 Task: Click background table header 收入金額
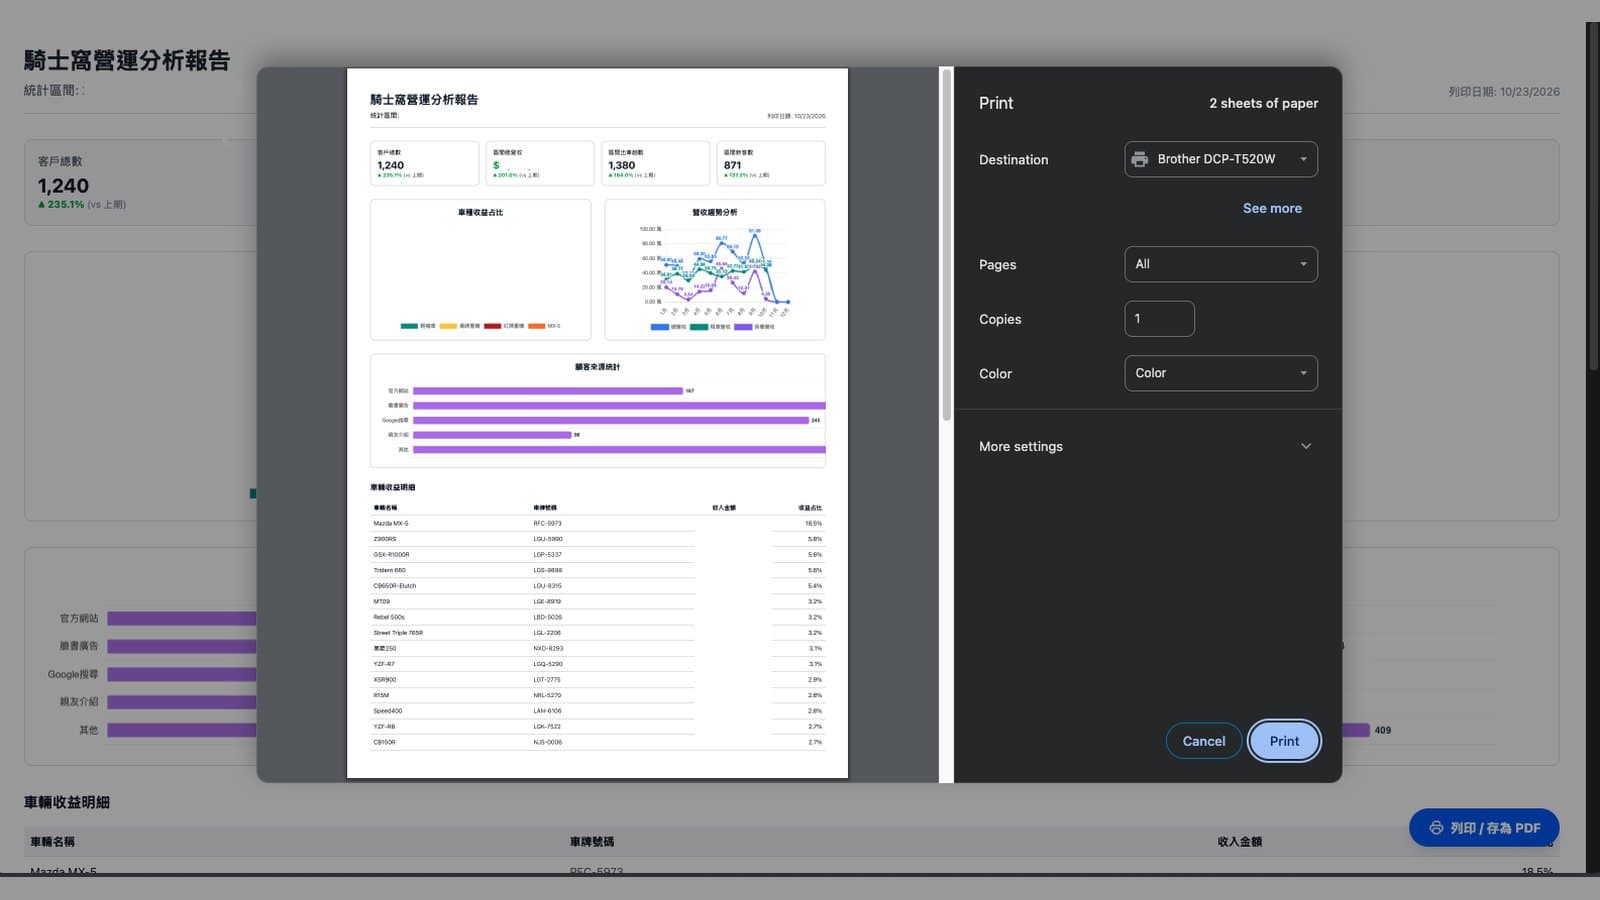tap(1239, 842)
